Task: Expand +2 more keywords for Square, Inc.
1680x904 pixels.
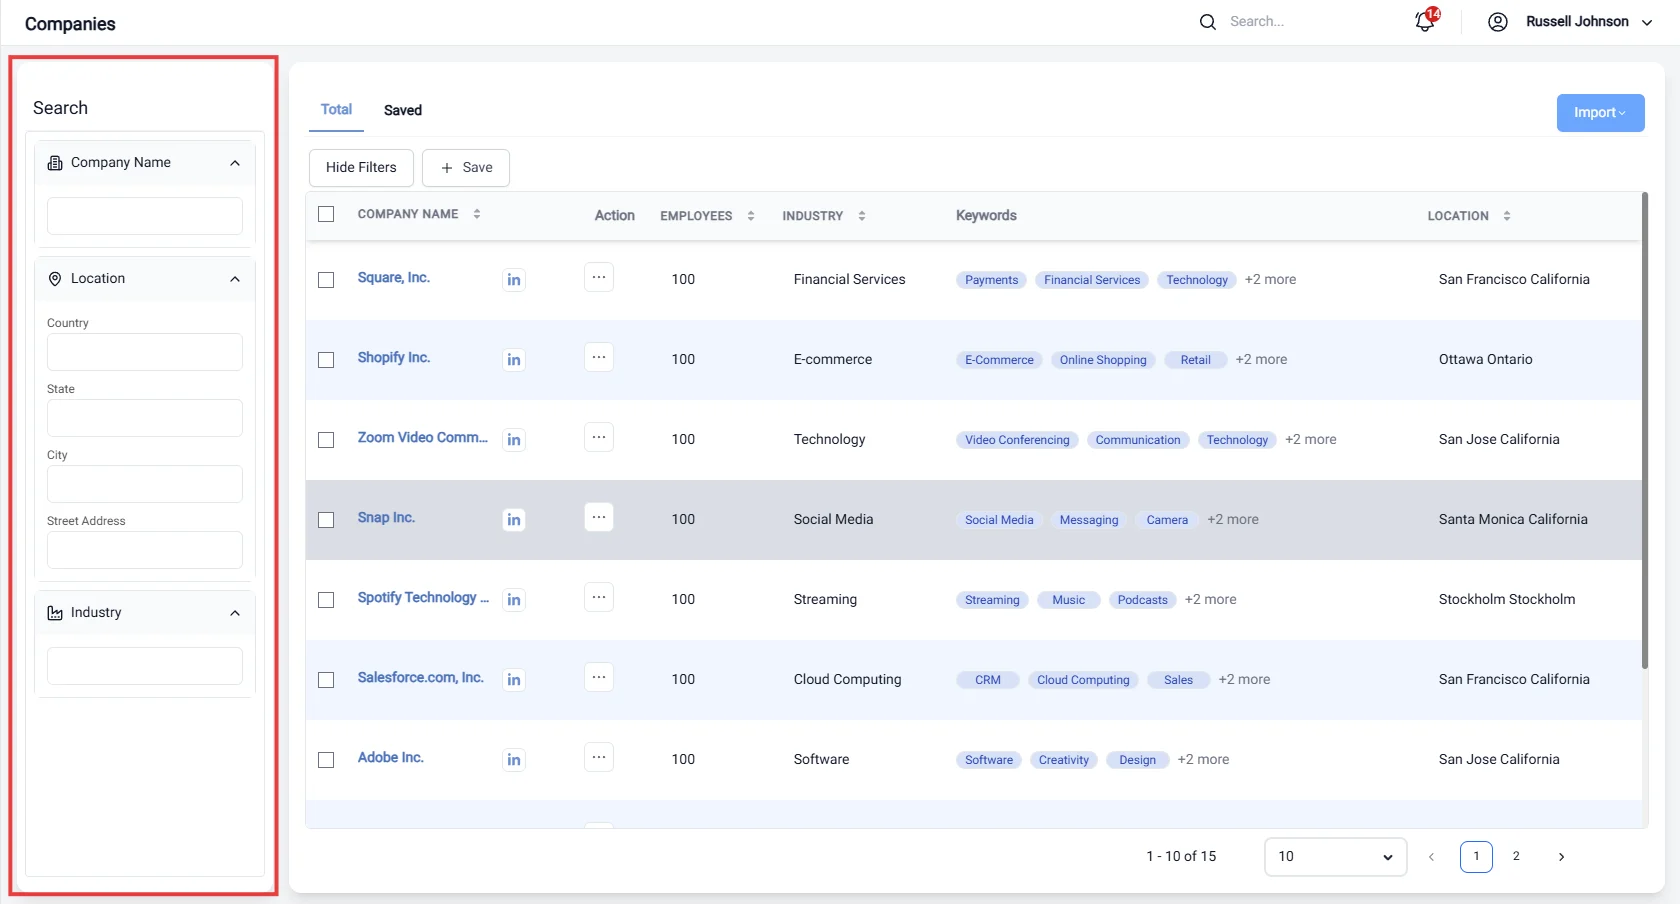Action: (x=1270, y=280)
